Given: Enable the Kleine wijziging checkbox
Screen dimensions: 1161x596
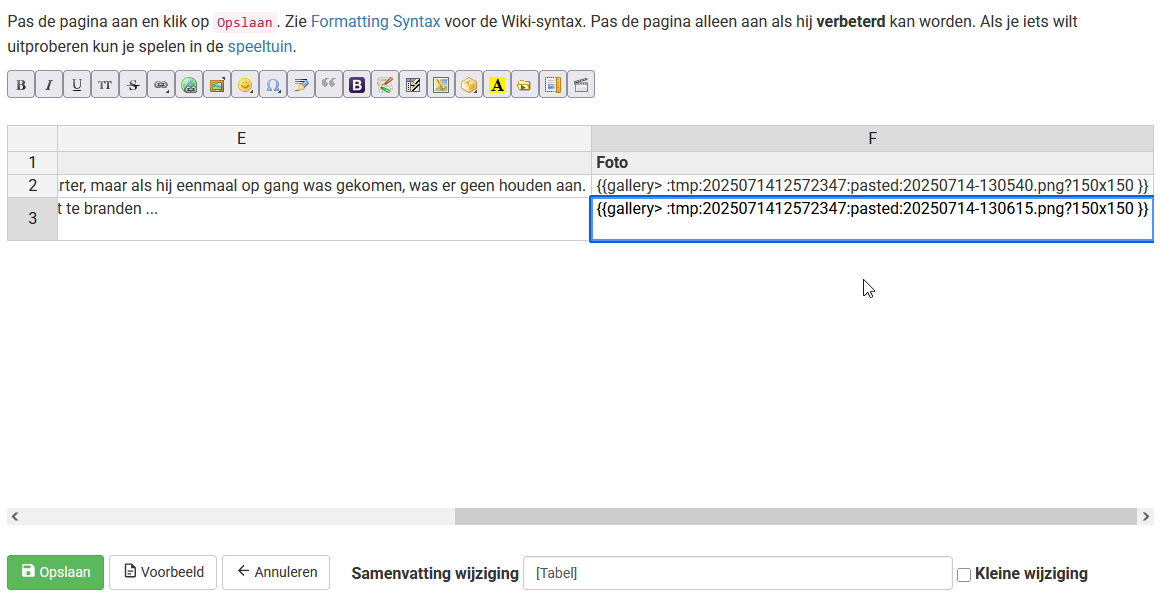Looking at the screenshot, I should point(964,574).
